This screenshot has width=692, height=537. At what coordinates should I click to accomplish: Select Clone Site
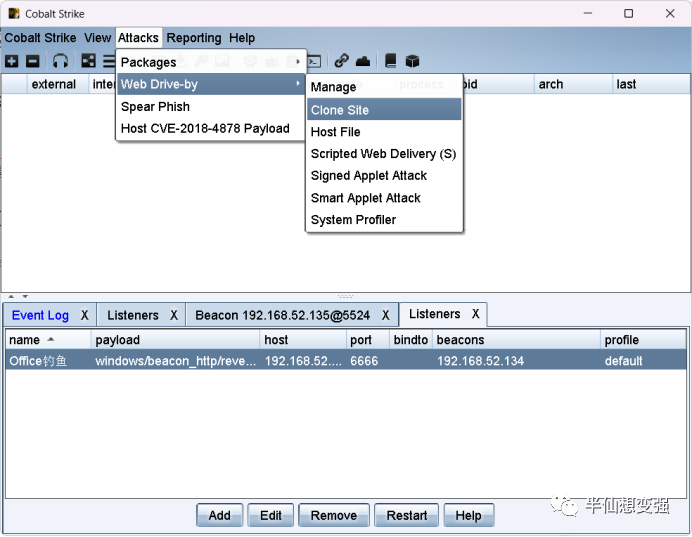tap(384, 110)
